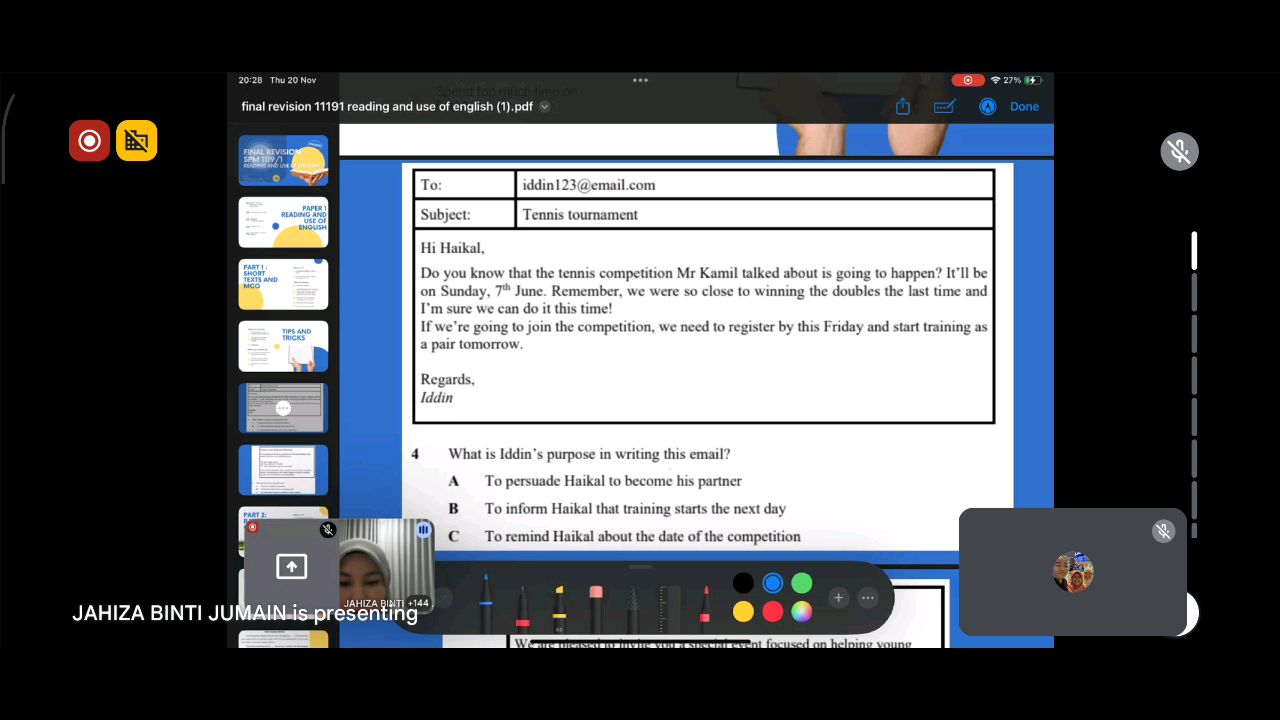
Task: Open markup toolbar more options ellipsis
Action: click(x=868, y=598)
